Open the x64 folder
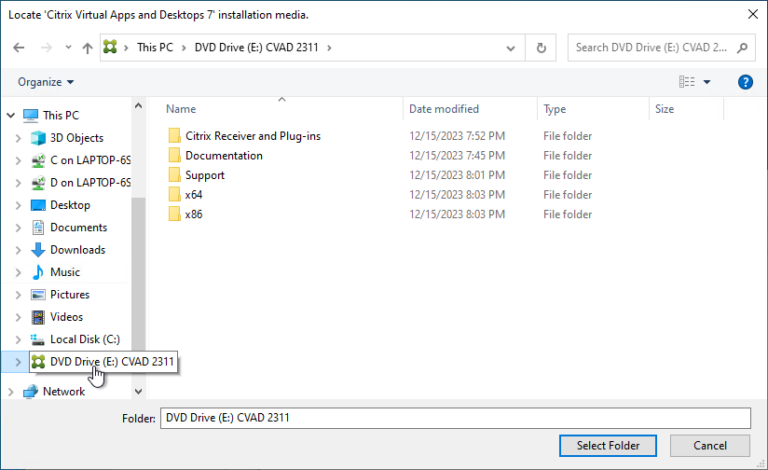The height and width of the screenshot is (470, 768). click(x=193, y=194)
